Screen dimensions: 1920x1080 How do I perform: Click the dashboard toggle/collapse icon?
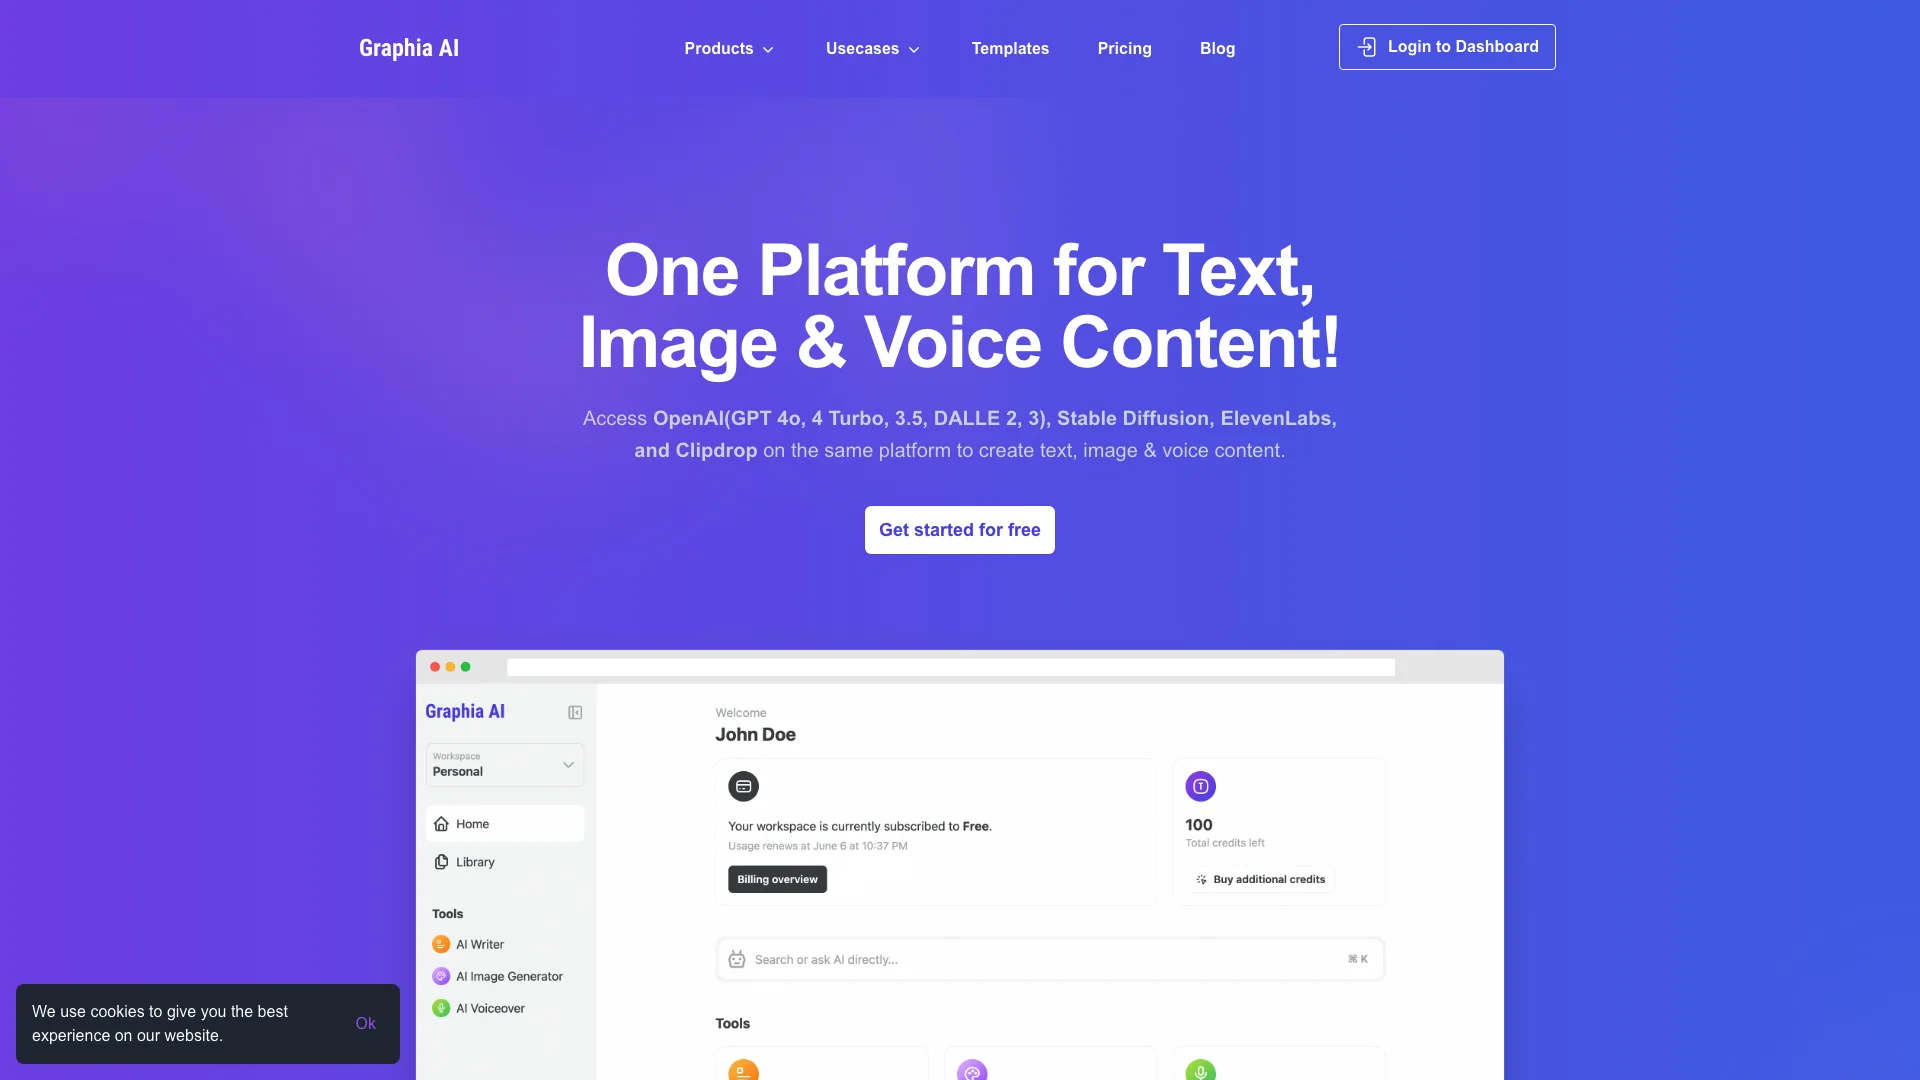click(576, 711)
